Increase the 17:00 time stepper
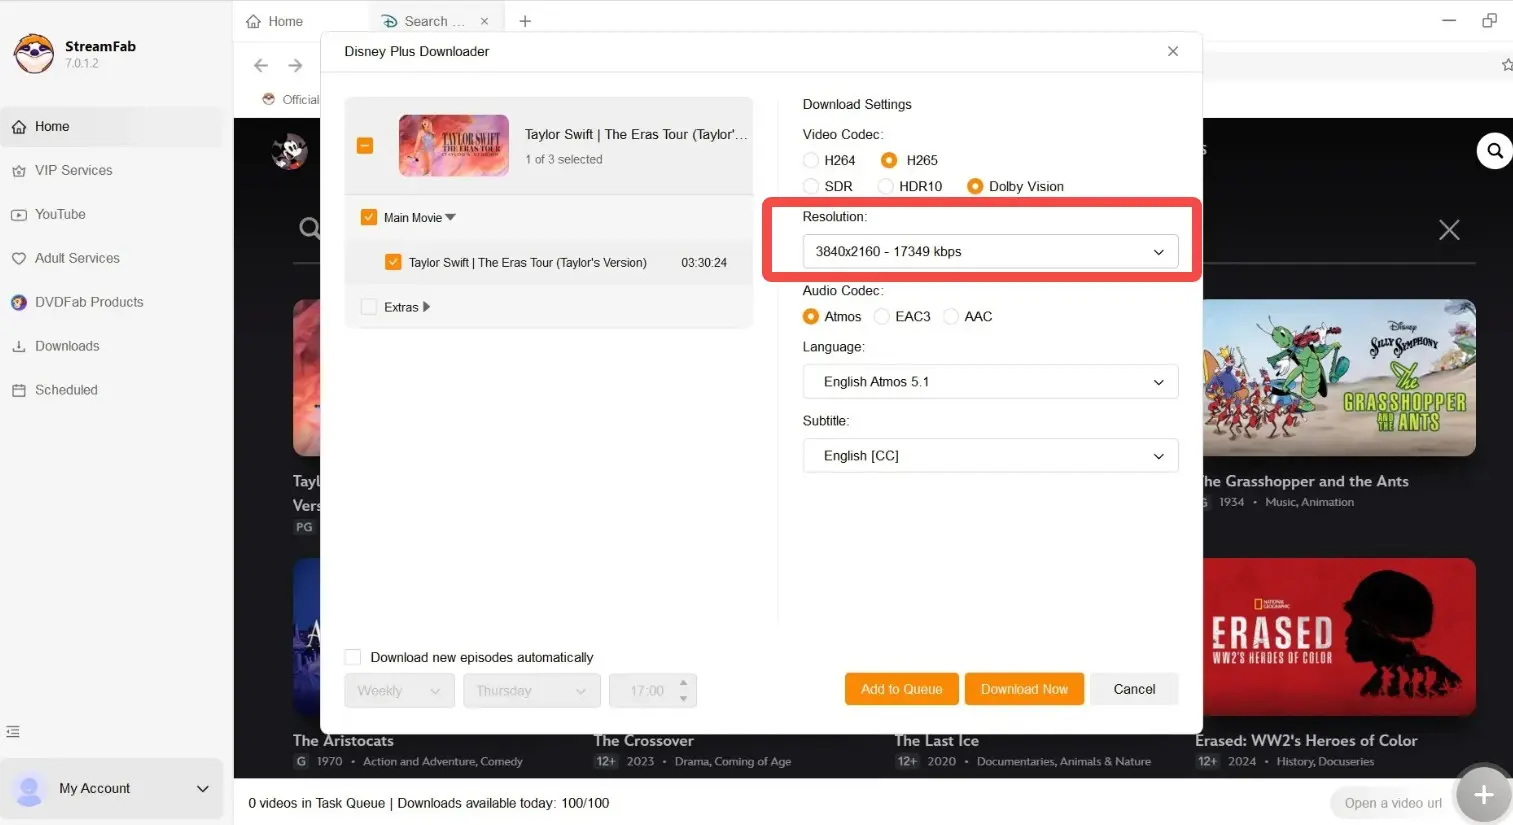 coord(684,684)
